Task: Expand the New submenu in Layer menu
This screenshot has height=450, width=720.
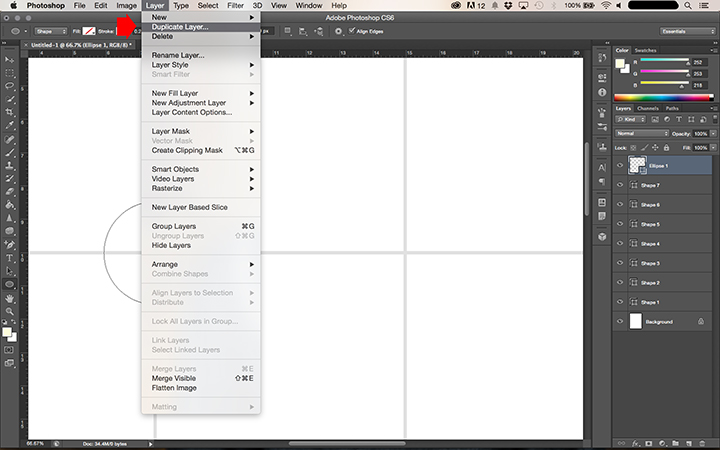Action: pos(201,17)
